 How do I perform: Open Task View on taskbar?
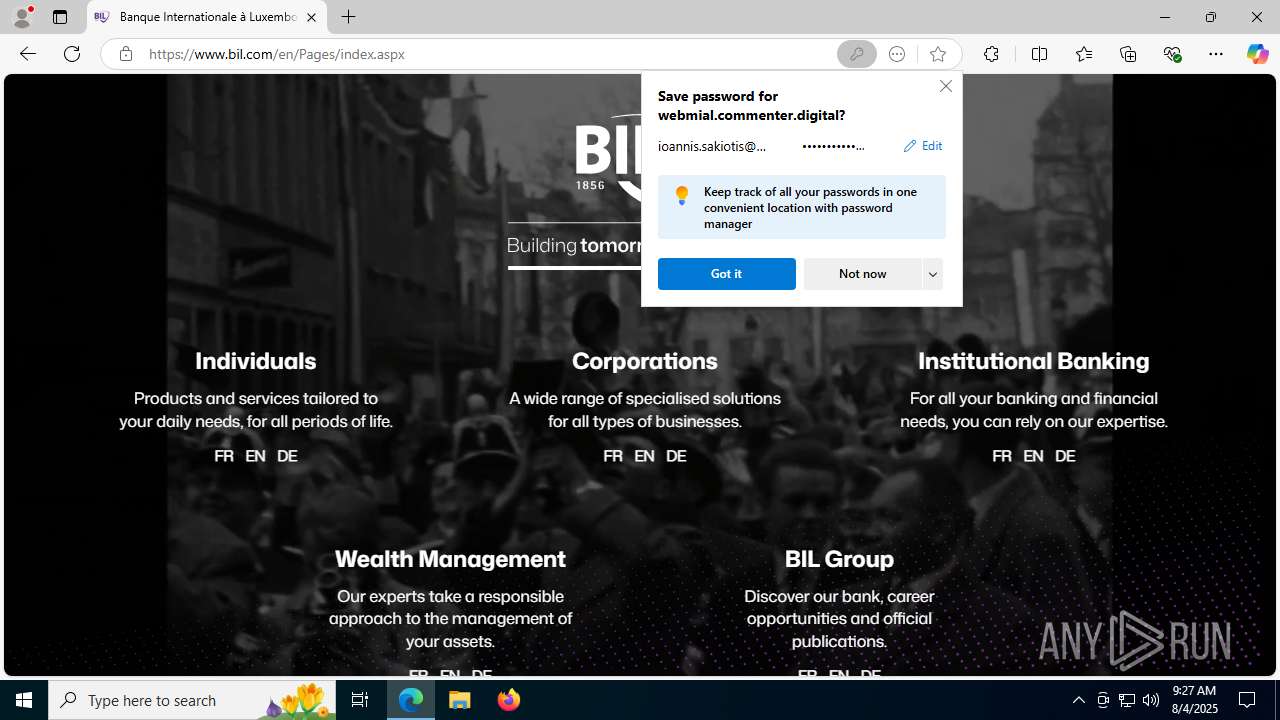(360, 700)
